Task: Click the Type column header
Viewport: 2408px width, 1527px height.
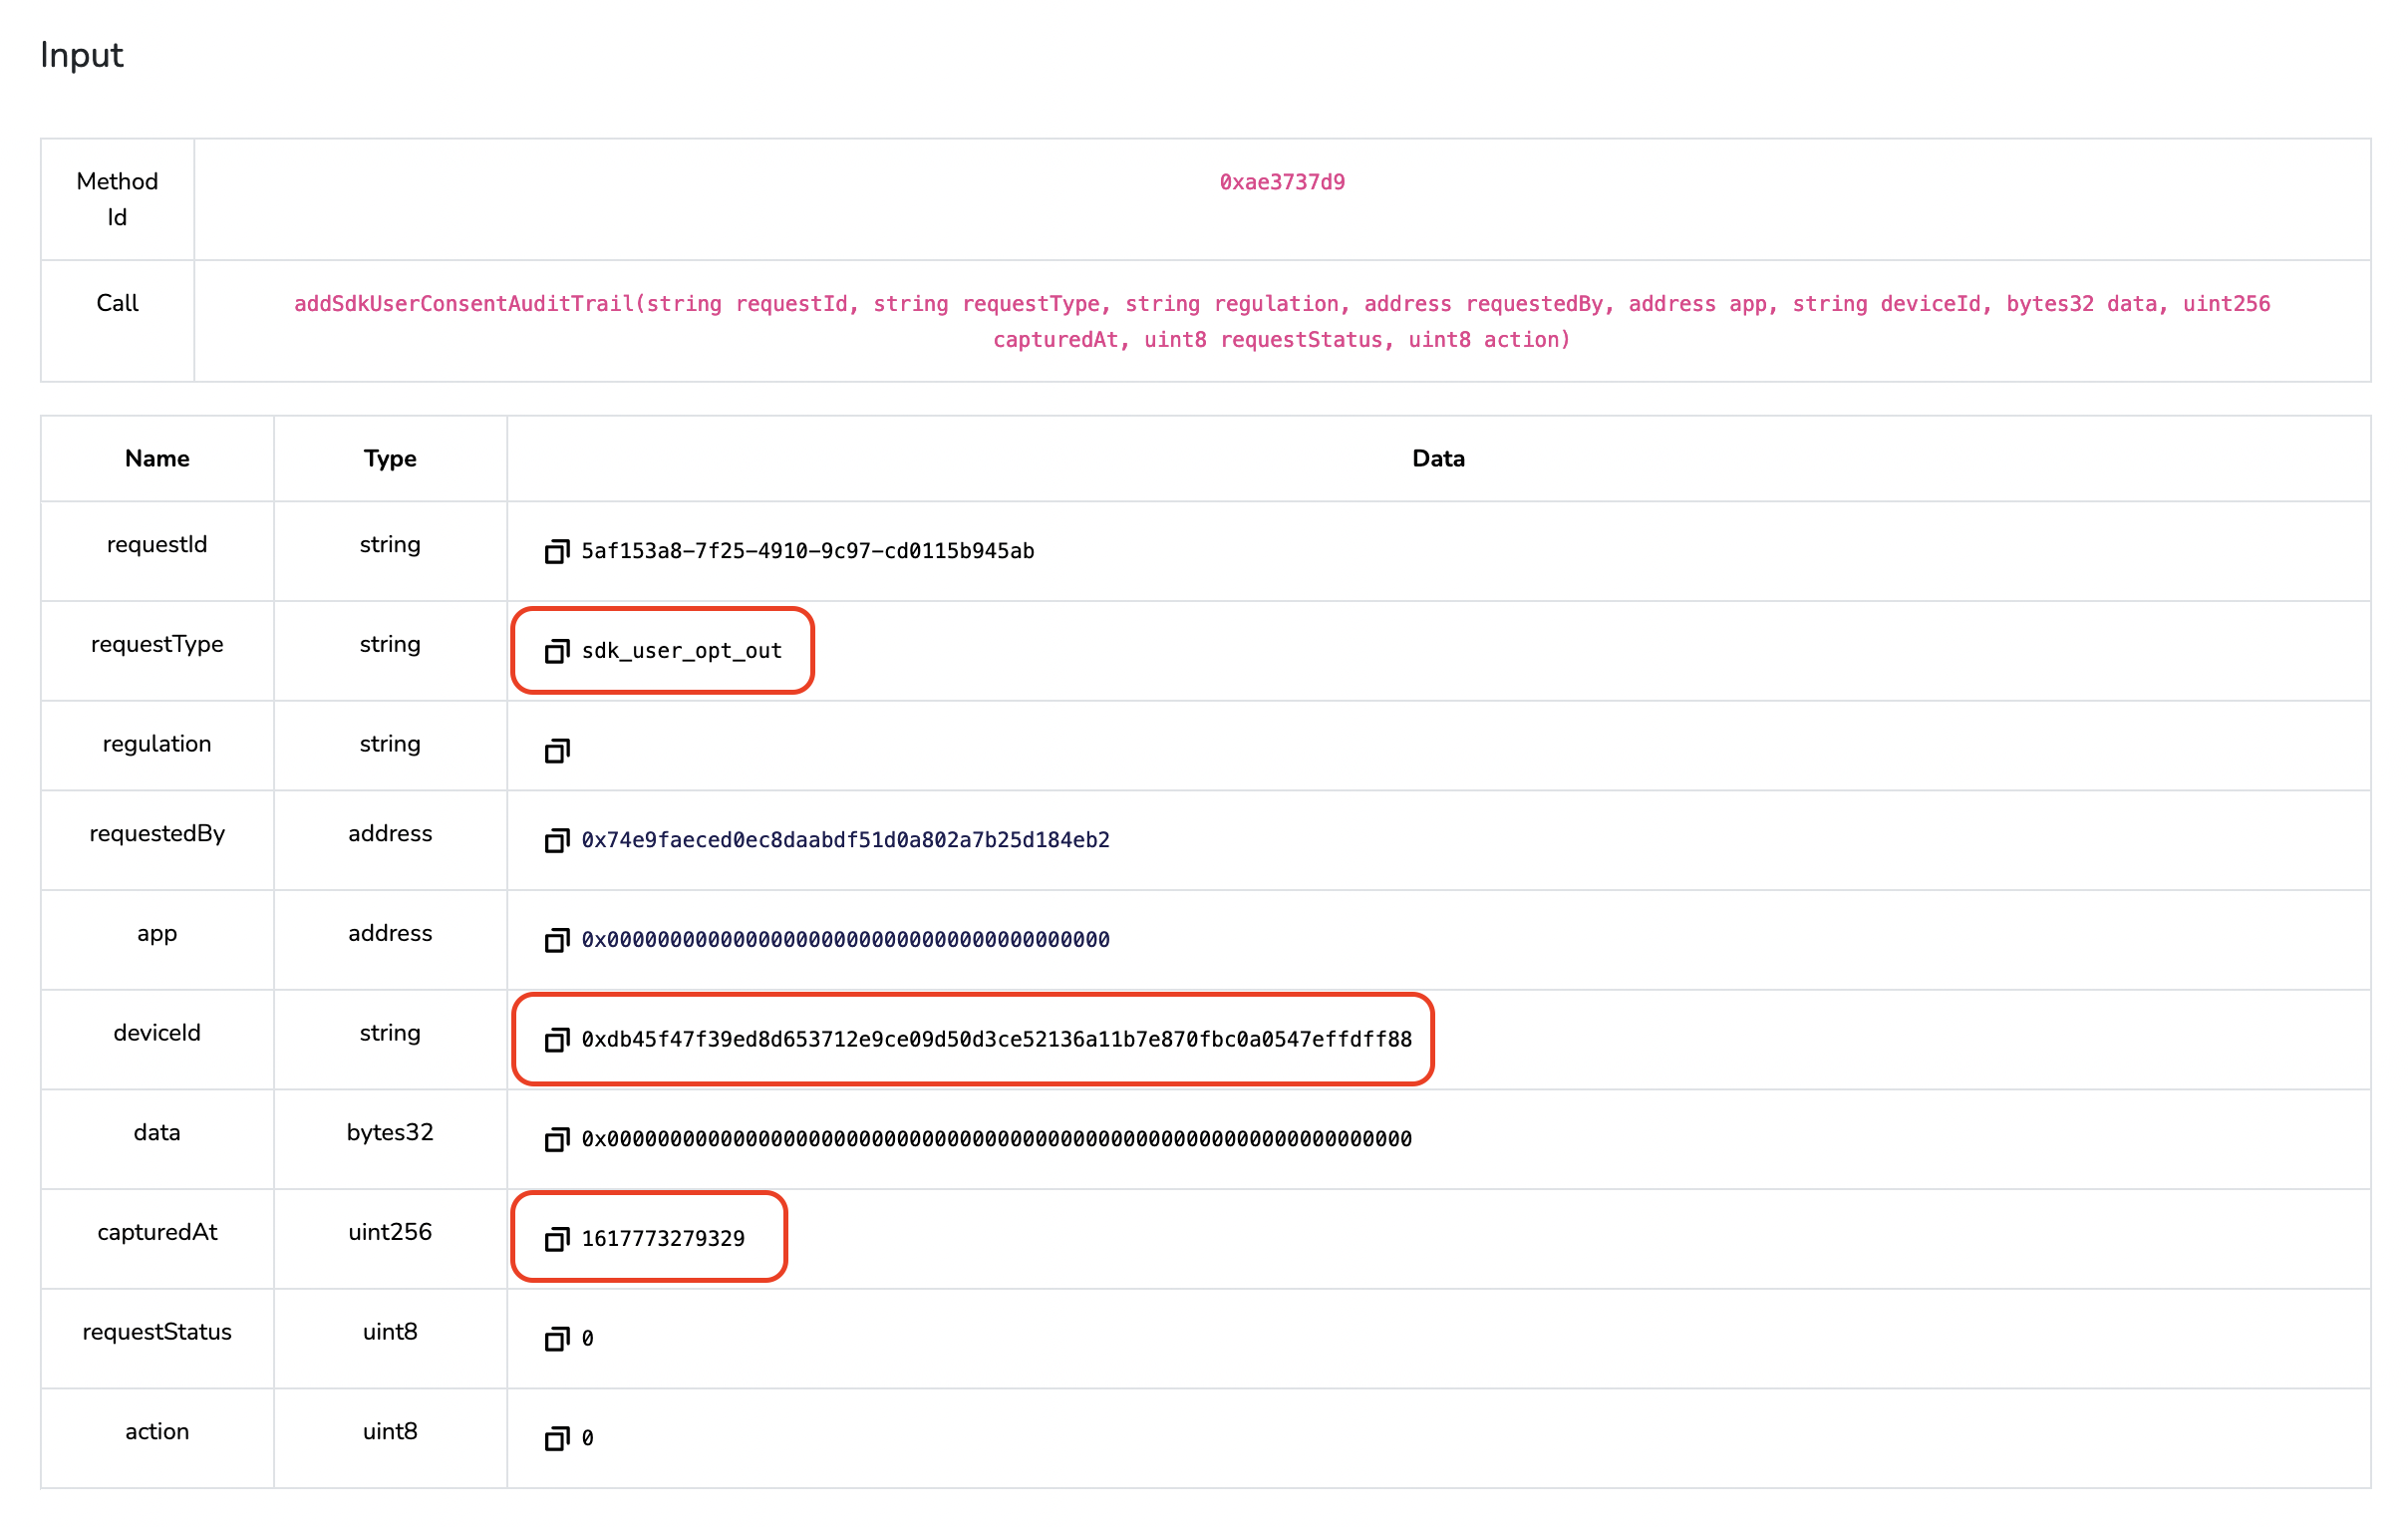Action: pyautogui.click(x=390, y=459)
